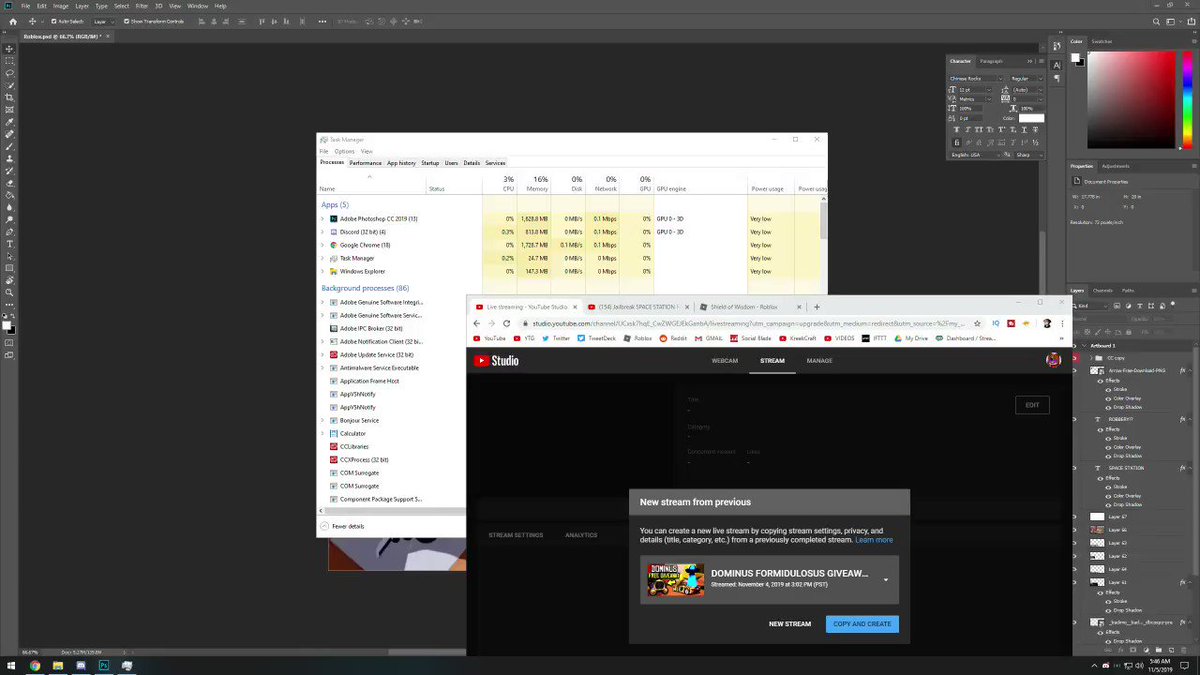Select the Eraser tool
The image size is (1200, 675).
[9, 183]
